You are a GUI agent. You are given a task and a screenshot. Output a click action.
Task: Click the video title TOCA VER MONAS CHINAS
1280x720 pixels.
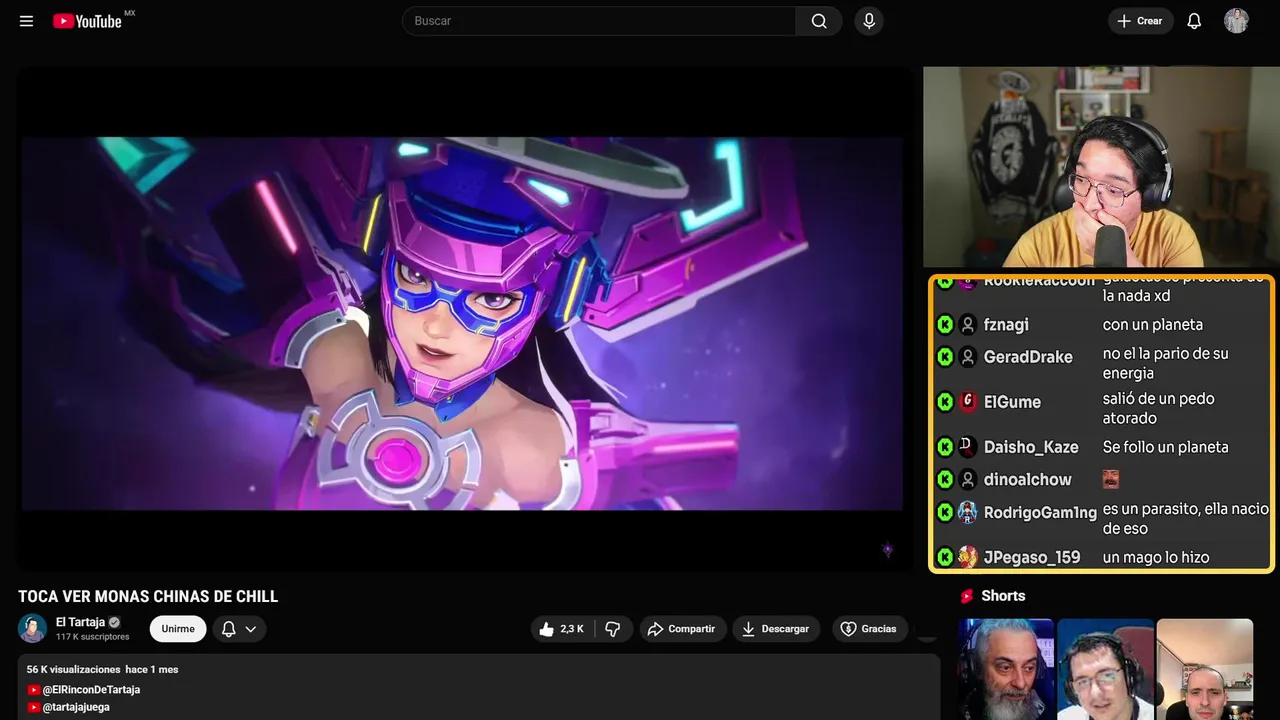[x=148, y=597]
